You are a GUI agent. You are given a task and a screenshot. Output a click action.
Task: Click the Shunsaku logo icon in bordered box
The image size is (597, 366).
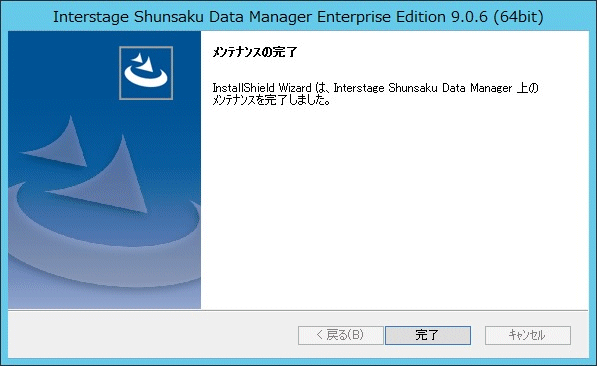(x=146, y=73)
